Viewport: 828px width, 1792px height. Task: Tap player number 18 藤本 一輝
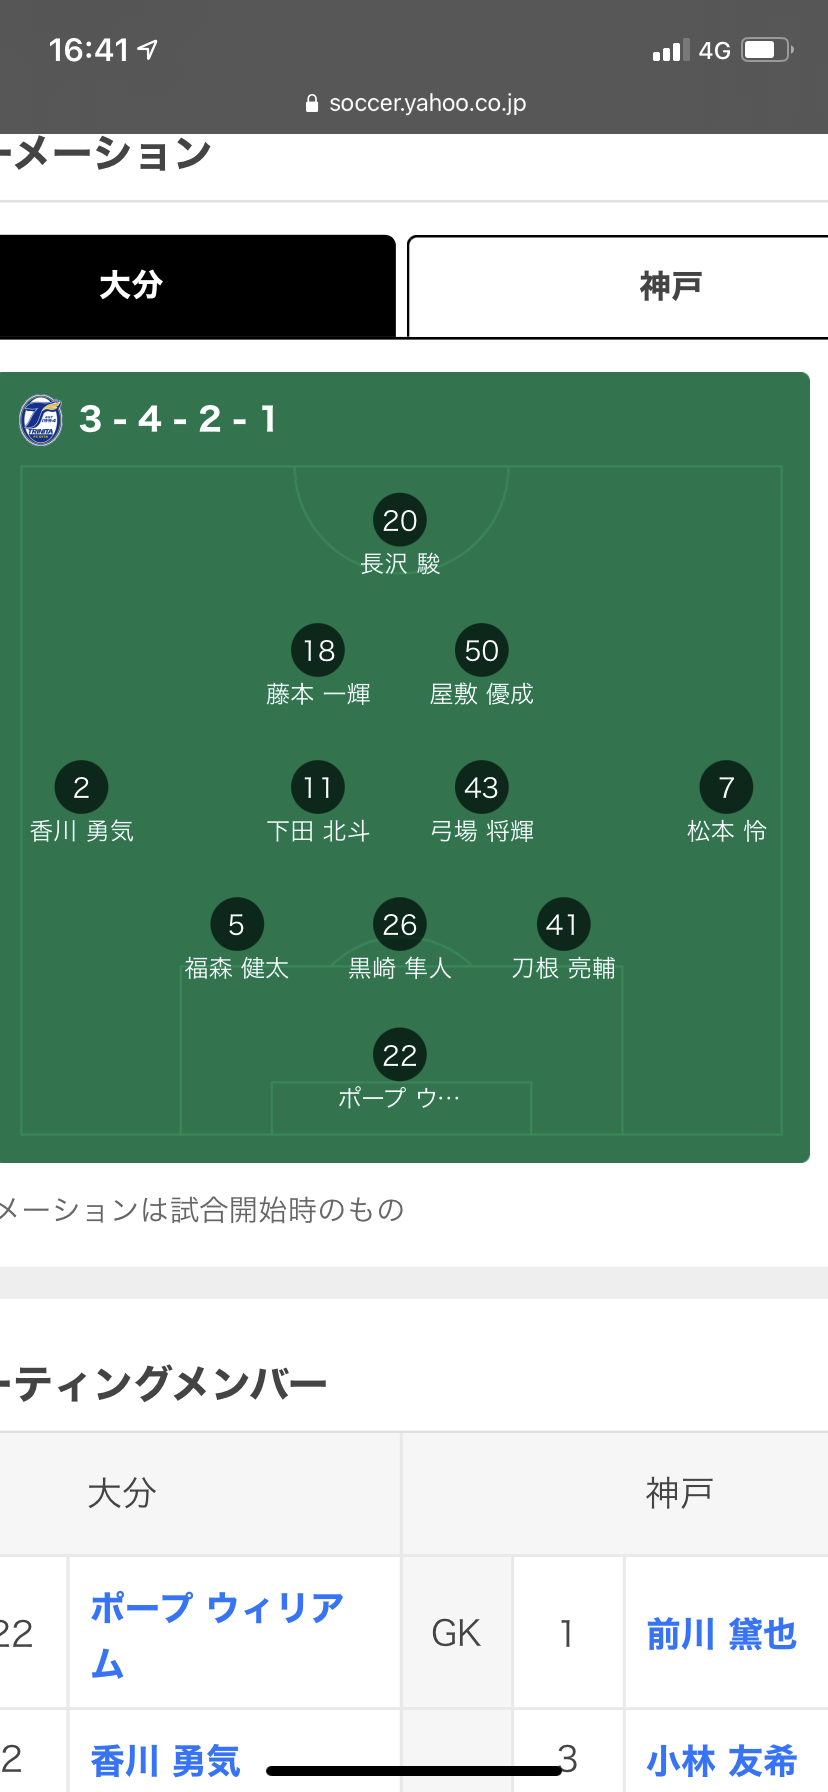[319, 666]
